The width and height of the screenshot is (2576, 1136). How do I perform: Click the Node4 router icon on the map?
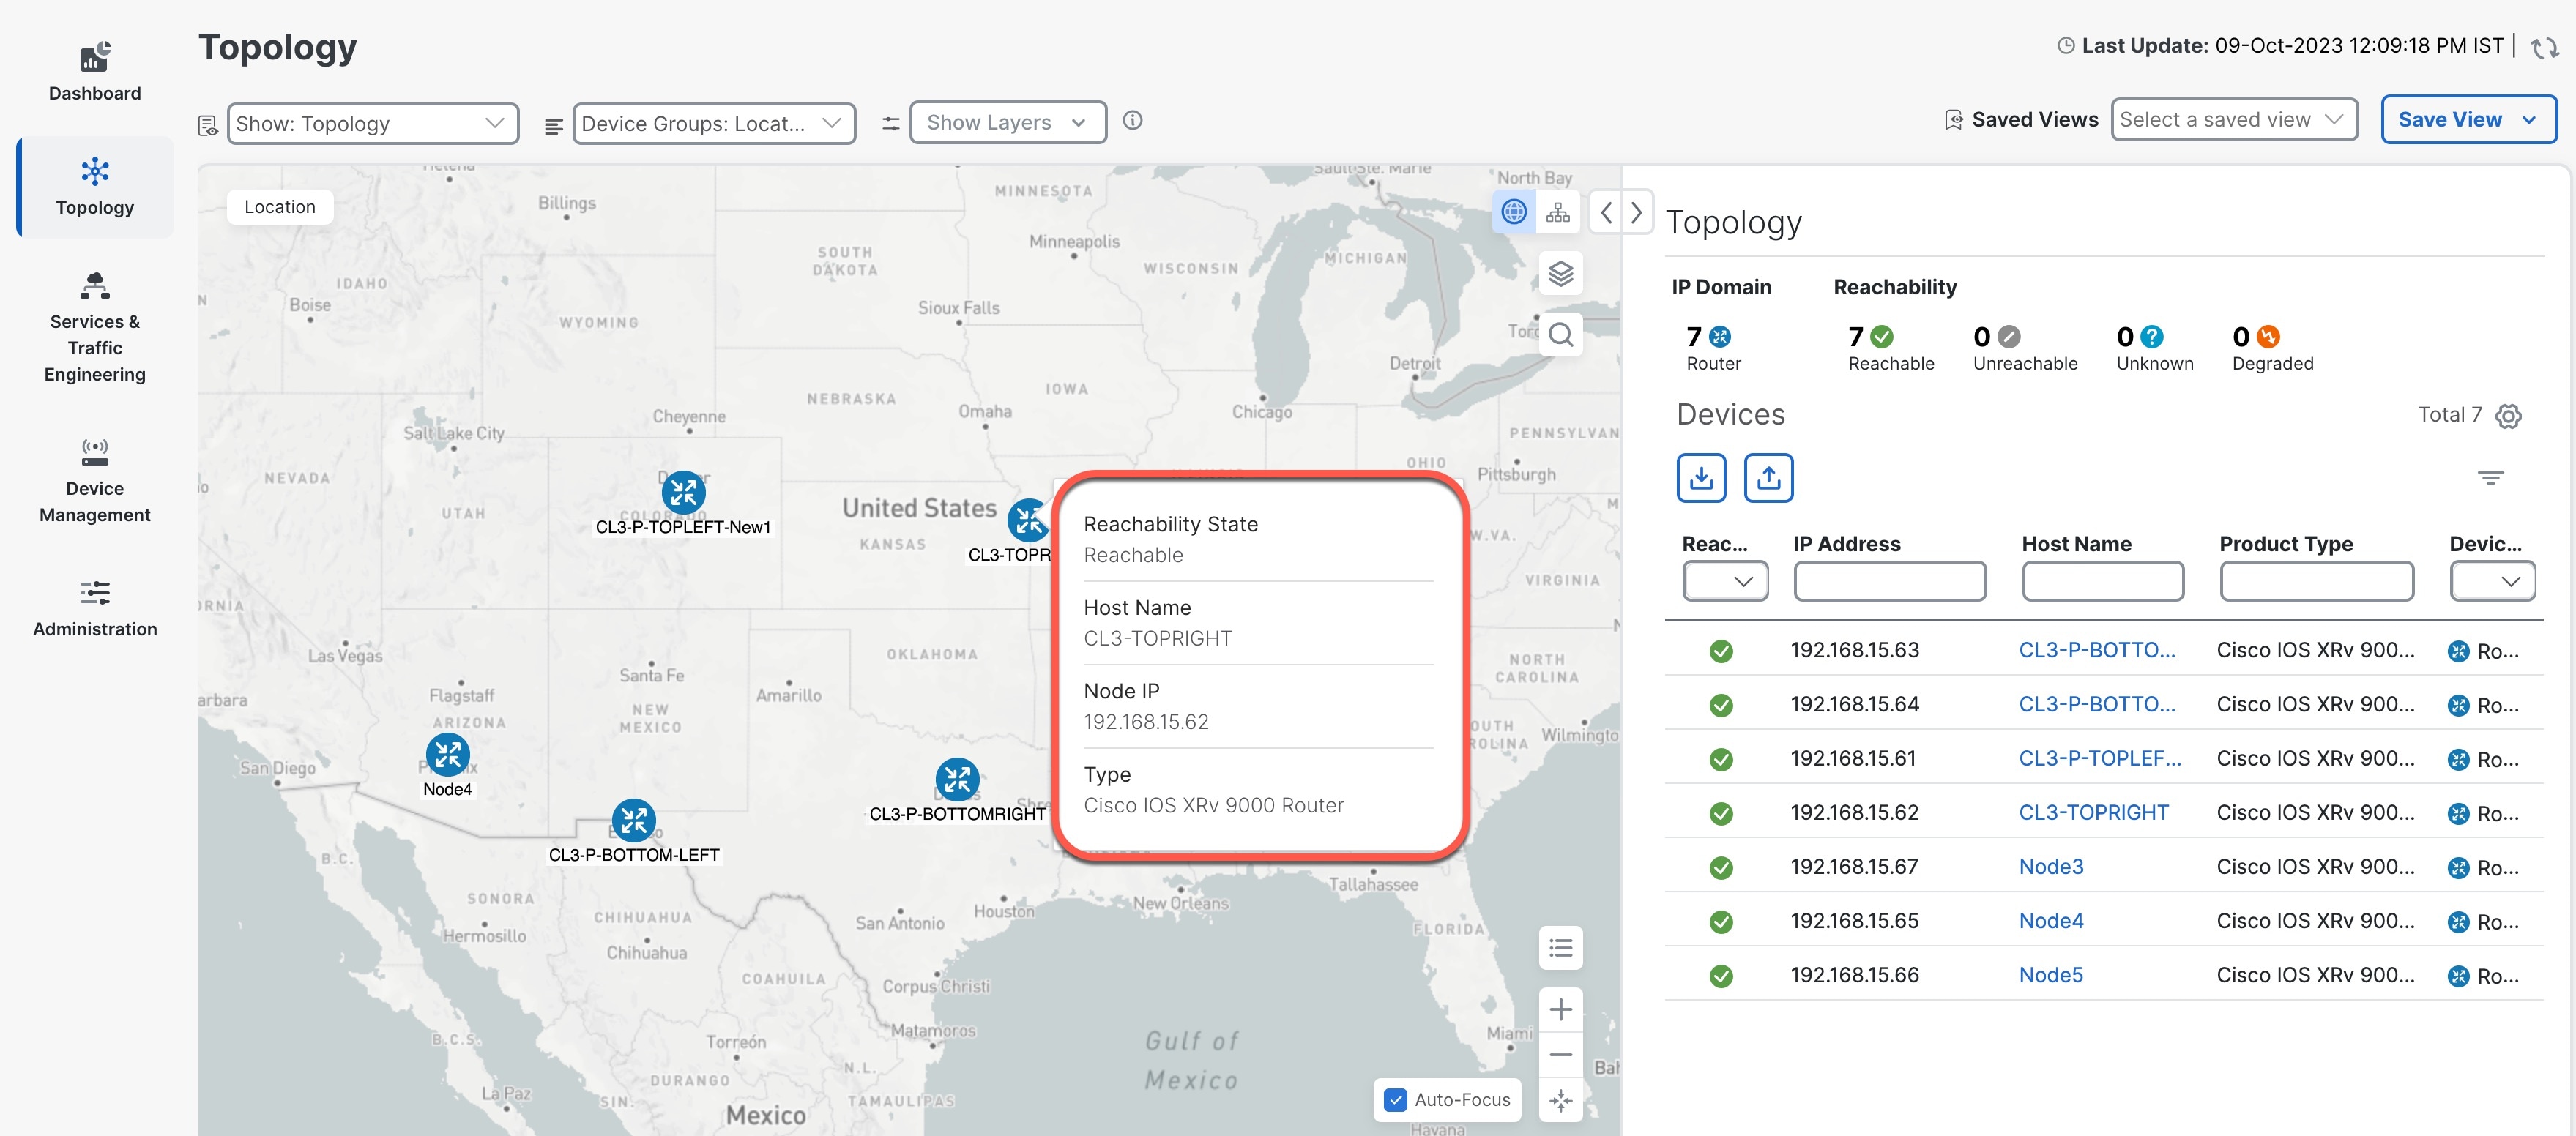[x=447, y=755]
